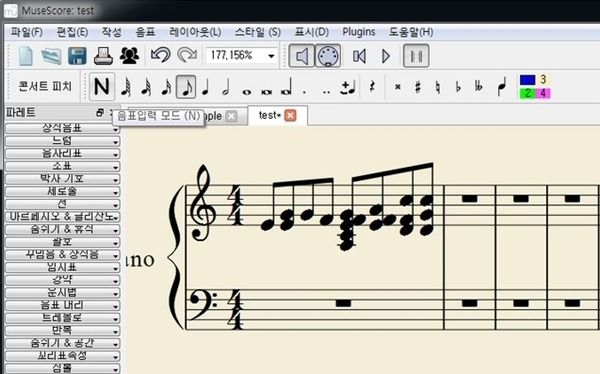Select the 32nd note duration
The width and height of the screenshot is (600, 374).
tap(146, 87)
